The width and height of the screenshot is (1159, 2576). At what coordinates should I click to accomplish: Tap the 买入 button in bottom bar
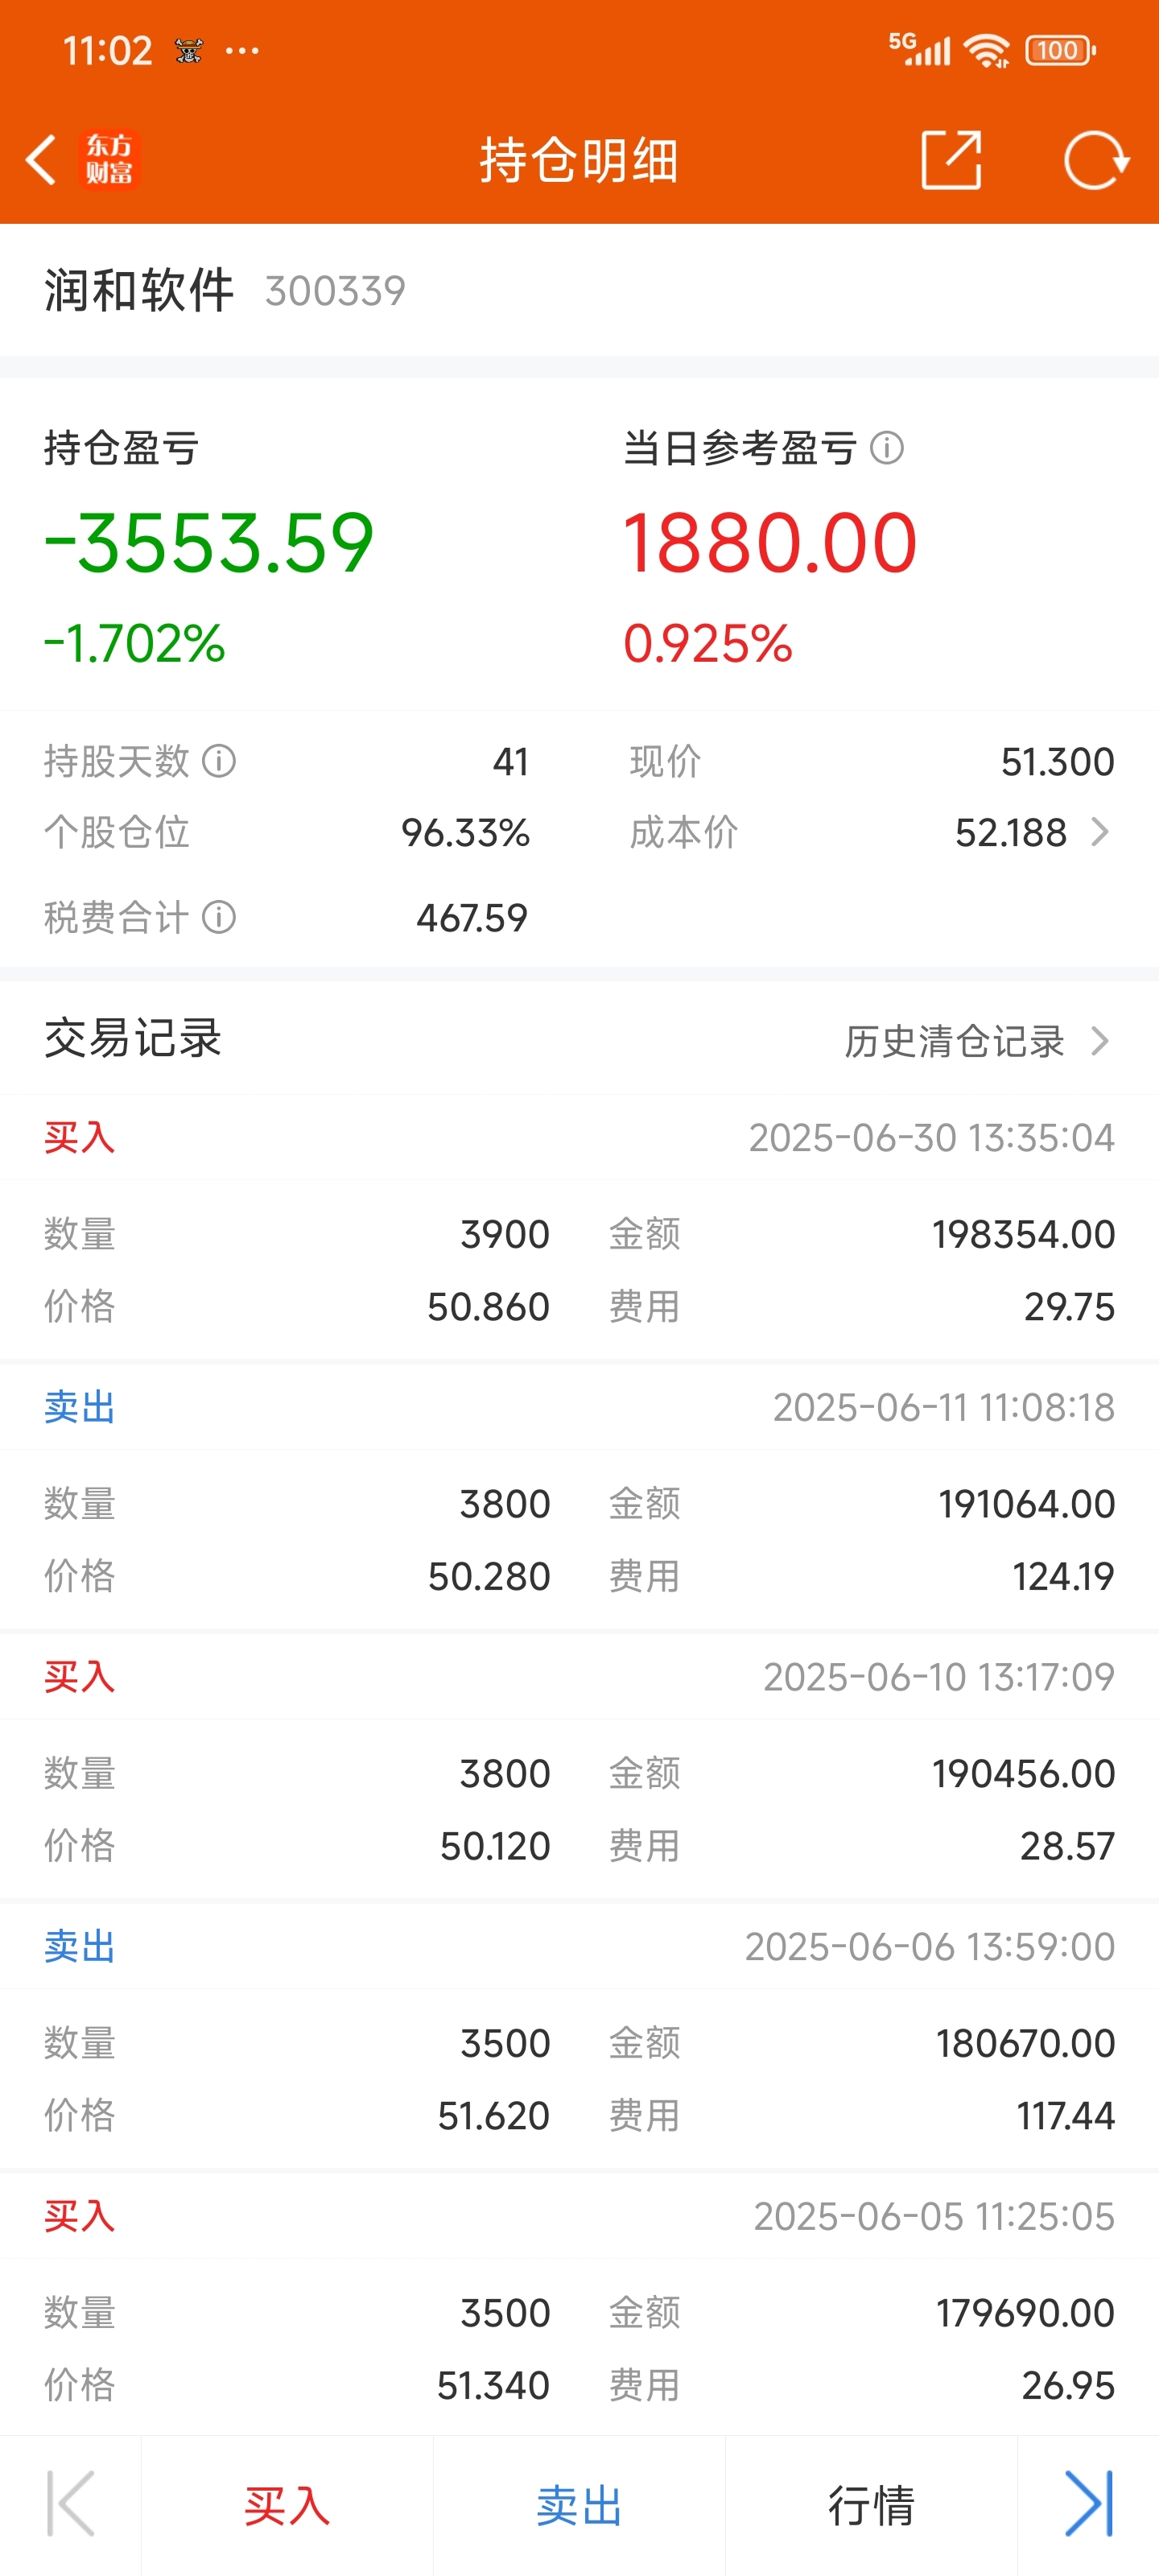287,2505
